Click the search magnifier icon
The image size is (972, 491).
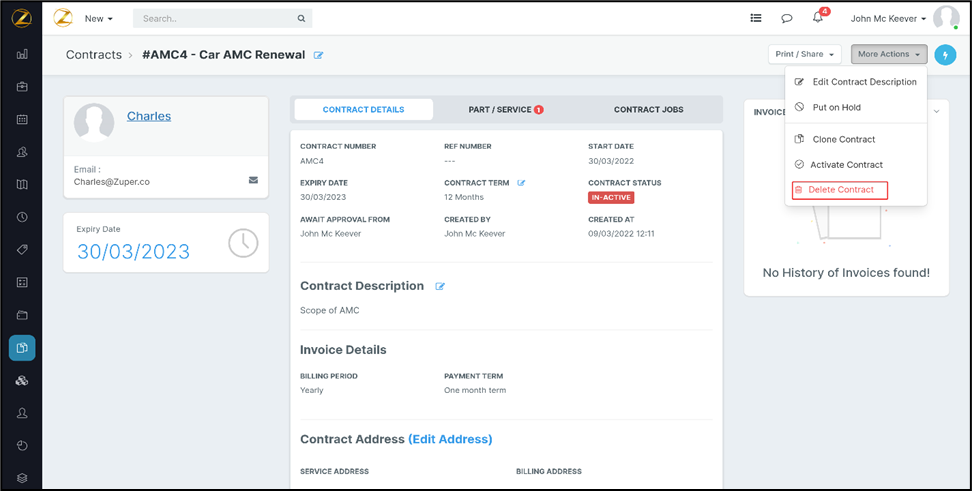click(301, 19)
